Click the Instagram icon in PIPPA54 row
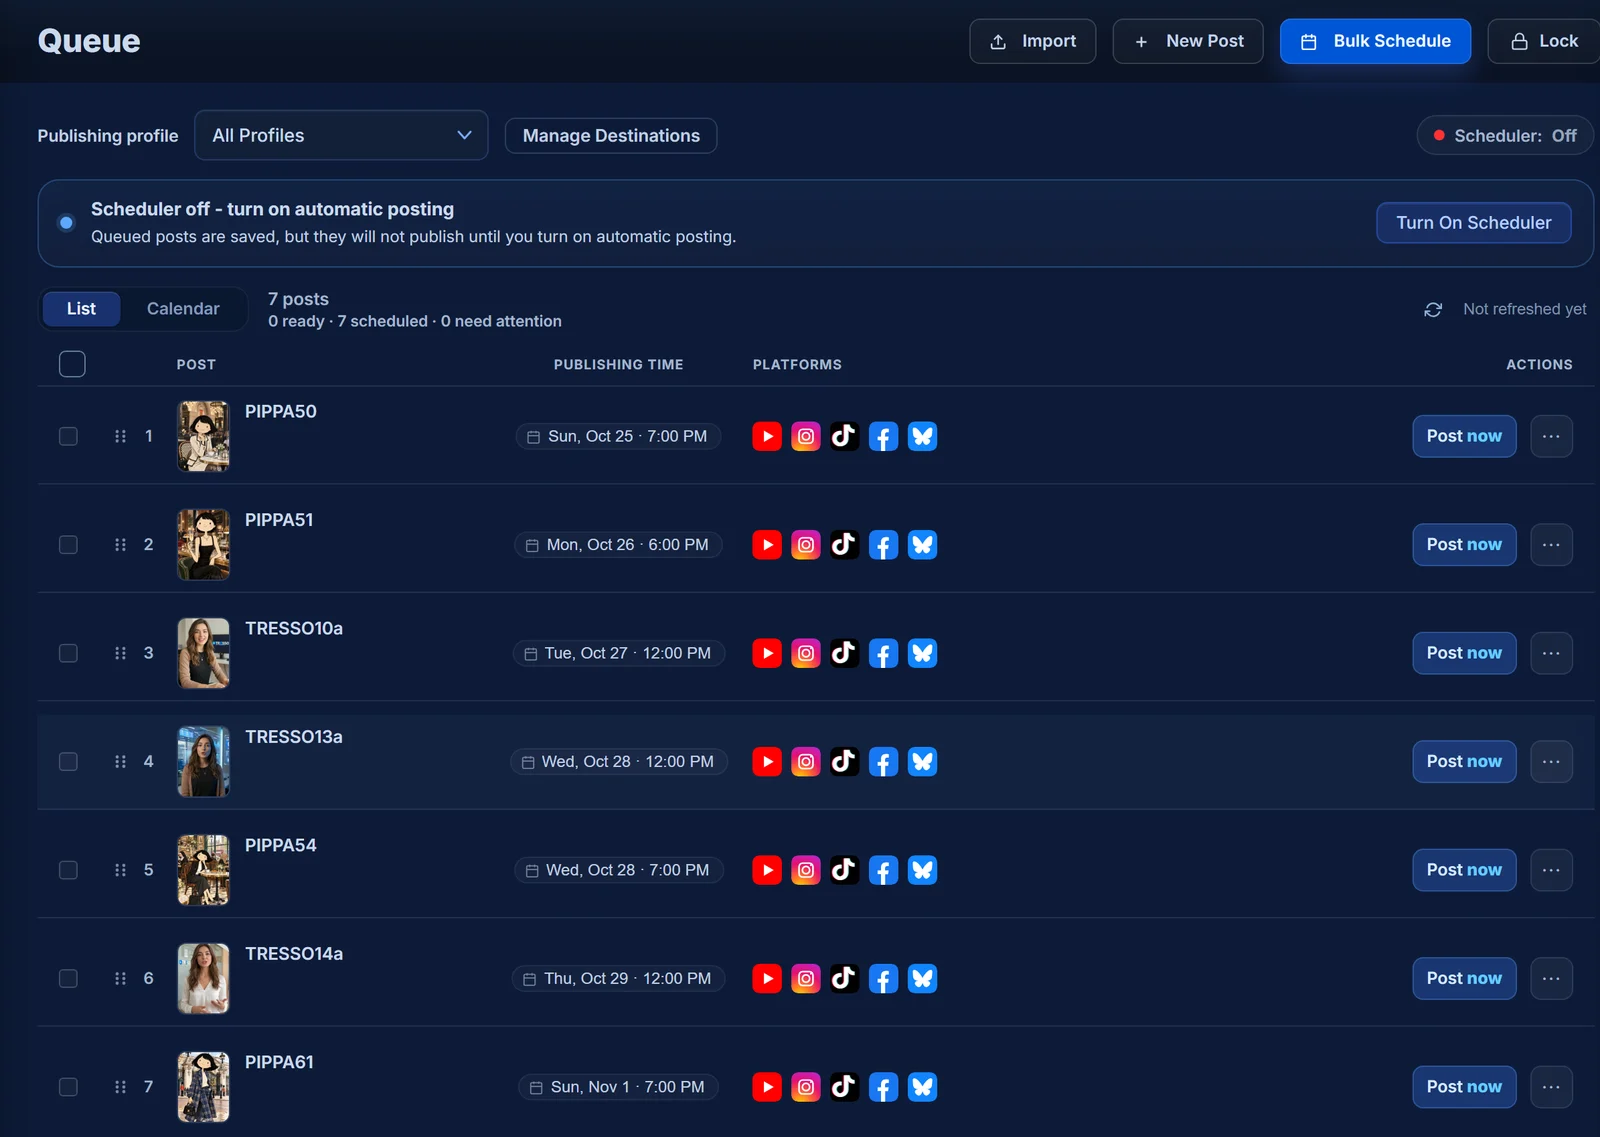The width and height of the screenshot is (1600, 1137). [806, 870]
